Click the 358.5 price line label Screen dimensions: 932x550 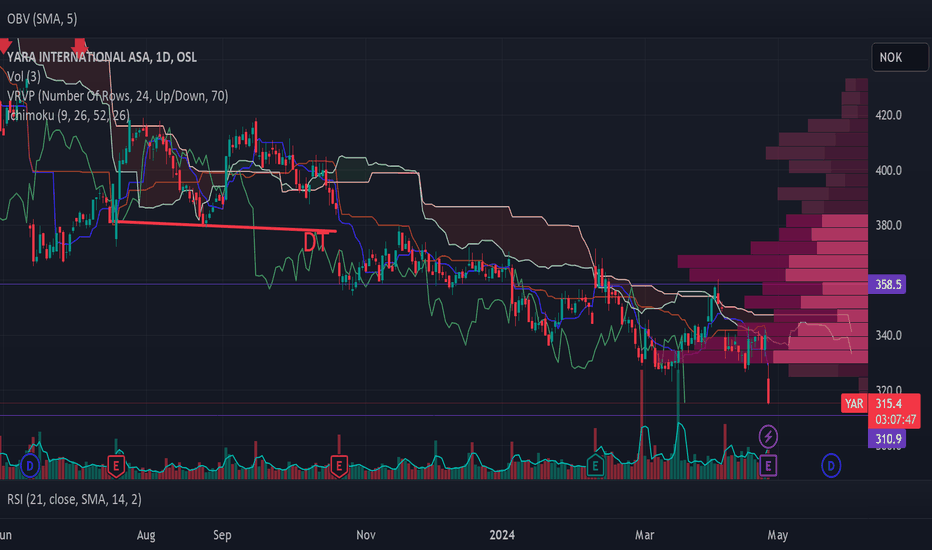click(887, 284)
